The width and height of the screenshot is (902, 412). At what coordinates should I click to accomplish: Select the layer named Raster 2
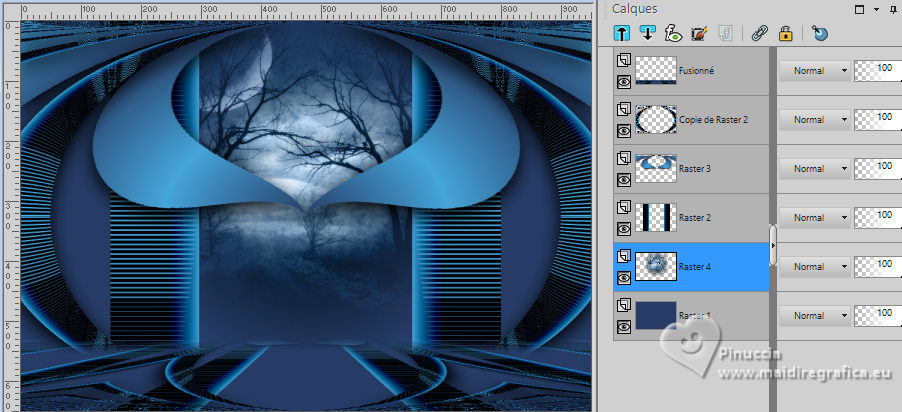pos(694,218)
